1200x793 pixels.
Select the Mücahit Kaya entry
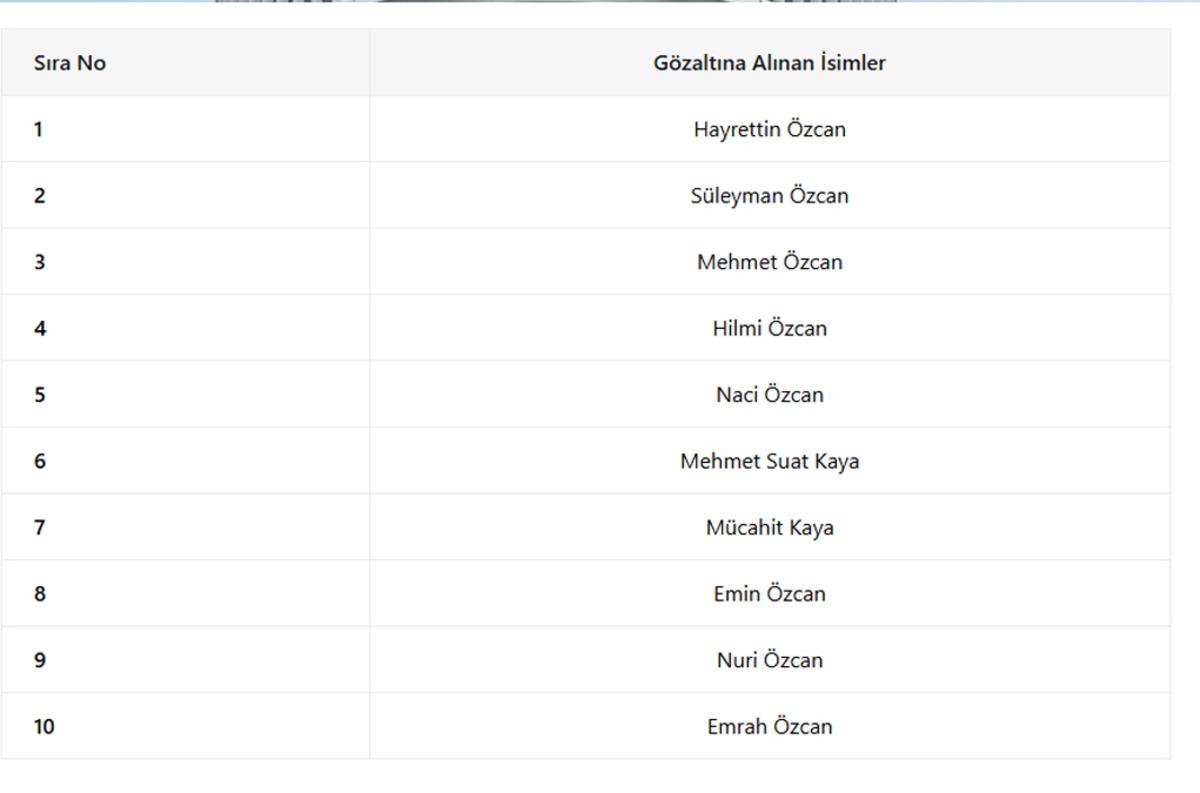tap(769, 527)
